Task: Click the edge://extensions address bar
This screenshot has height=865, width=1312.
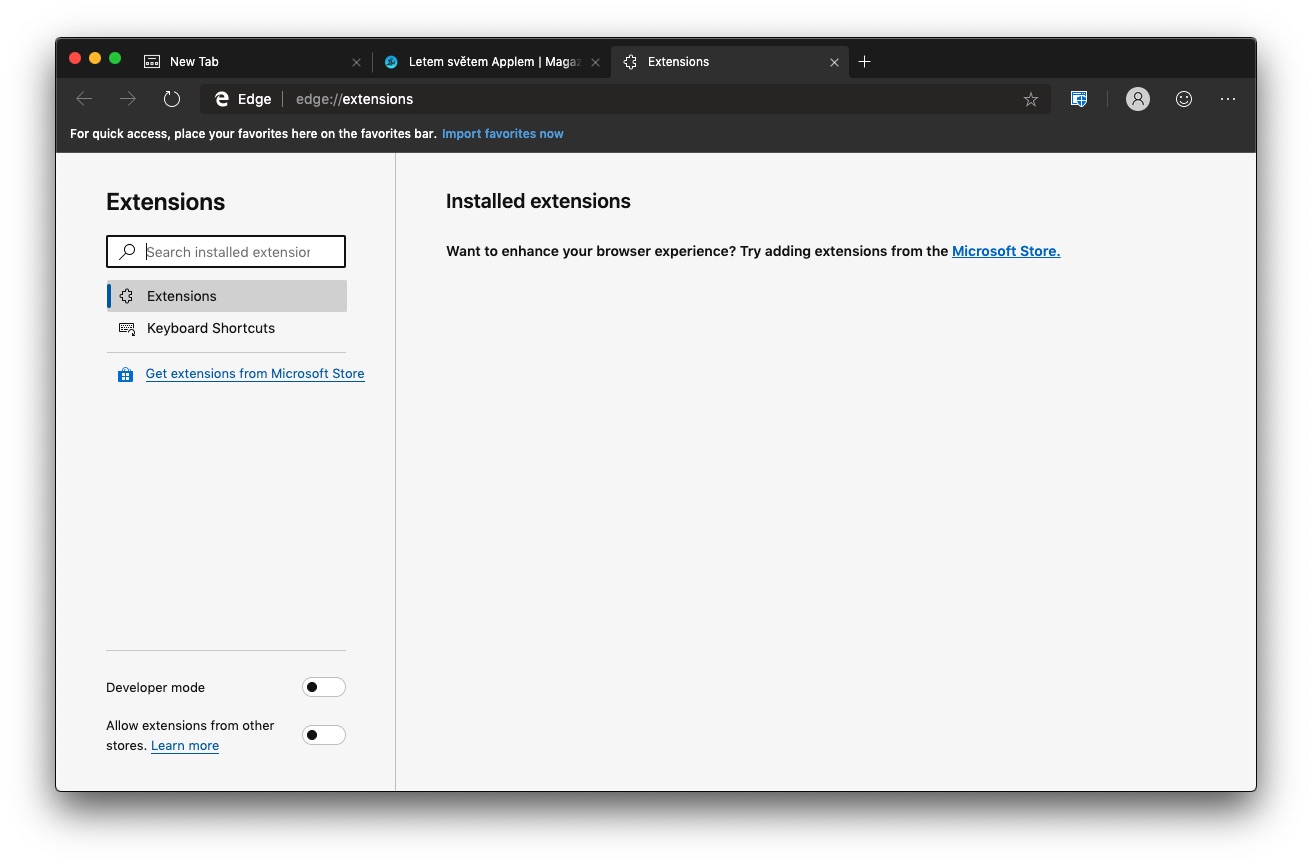Action: pos(625,99)
